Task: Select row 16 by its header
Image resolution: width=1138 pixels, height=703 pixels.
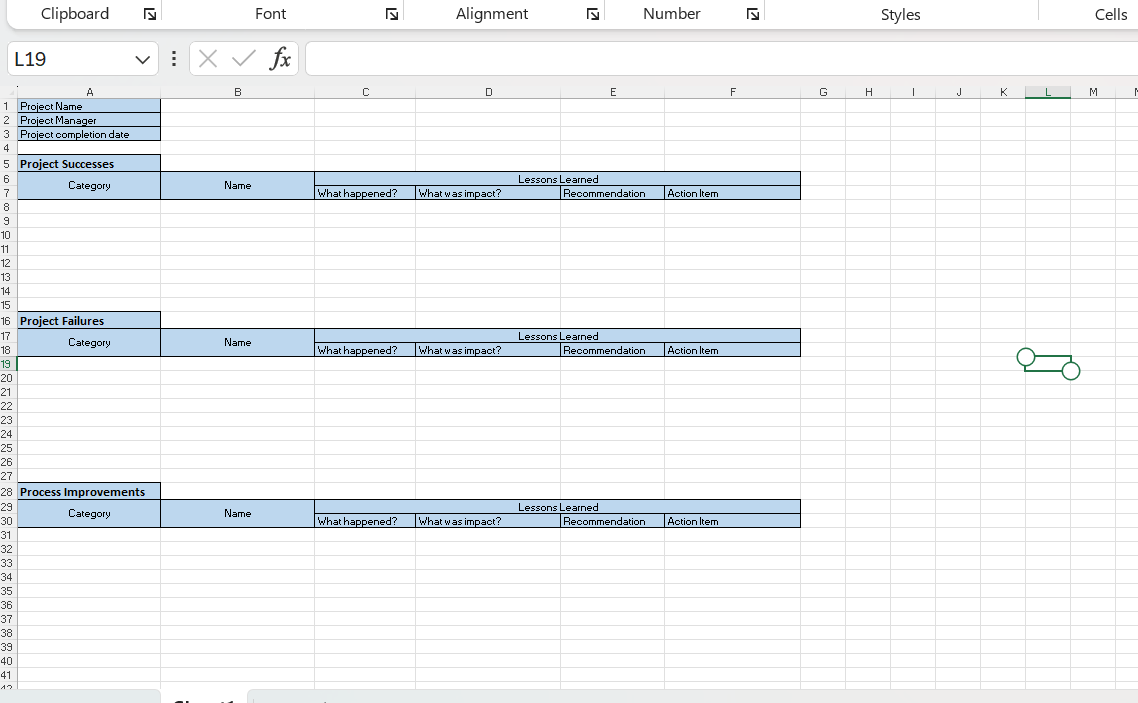Action: click(x=7, y=320)
